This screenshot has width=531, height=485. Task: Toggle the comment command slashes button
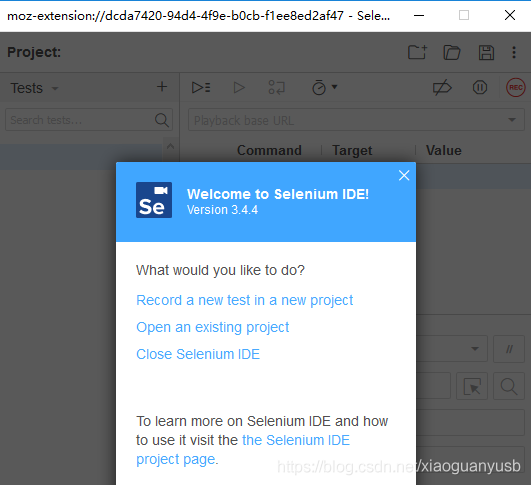[x=509, y=349]
